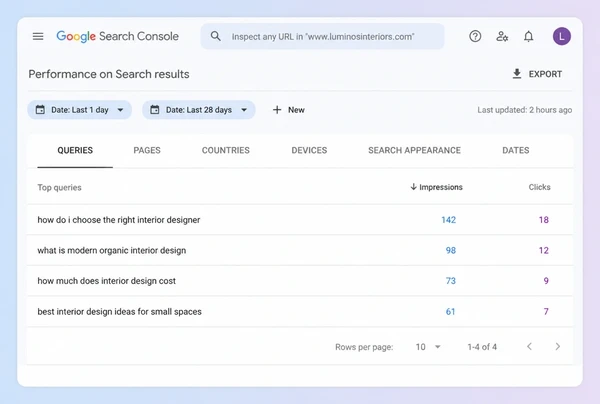Click the 'Rows per page:' label
The width and height of the screenshot is (600, 404).
pos(364,347)
